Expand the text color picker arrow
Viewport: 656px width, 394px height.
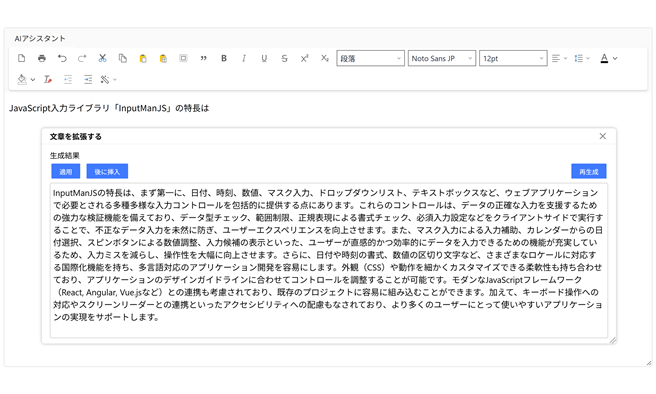615,59
